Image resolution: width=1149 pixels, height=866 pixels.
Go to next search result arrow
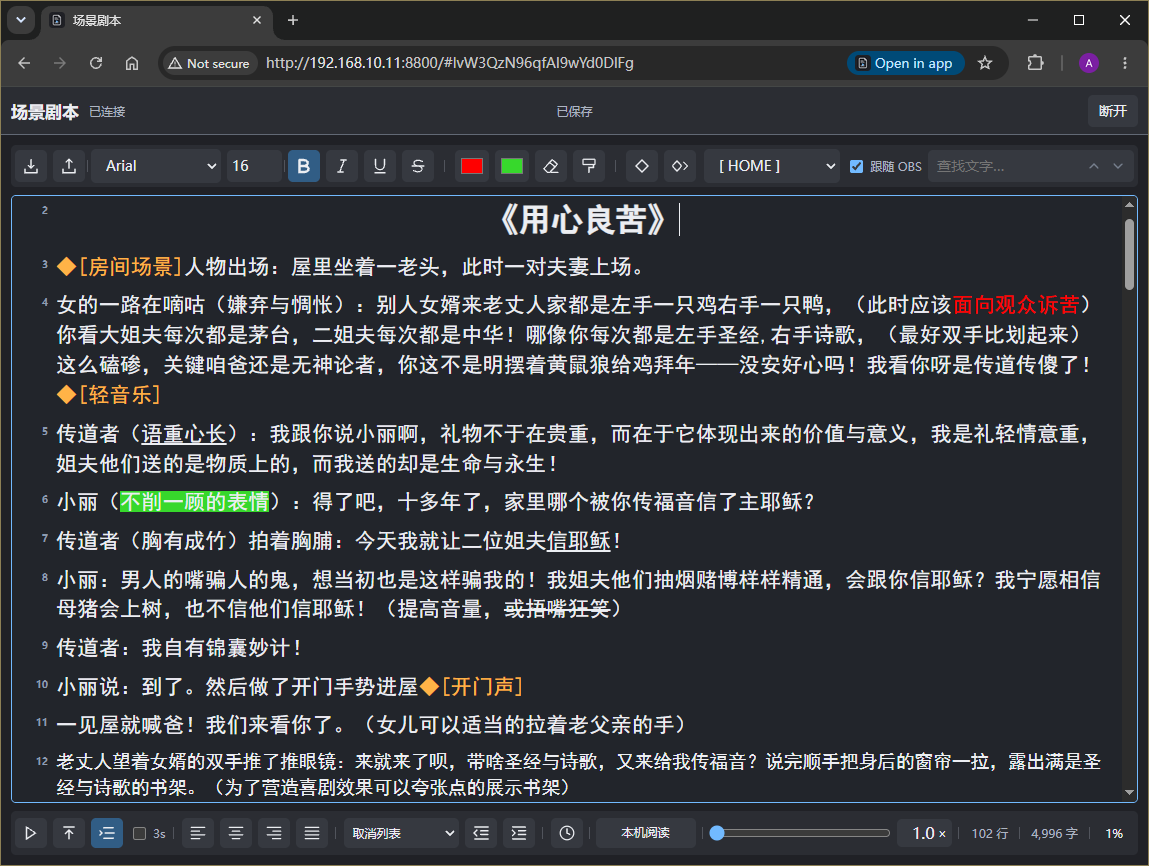(x=1118, y=166)
